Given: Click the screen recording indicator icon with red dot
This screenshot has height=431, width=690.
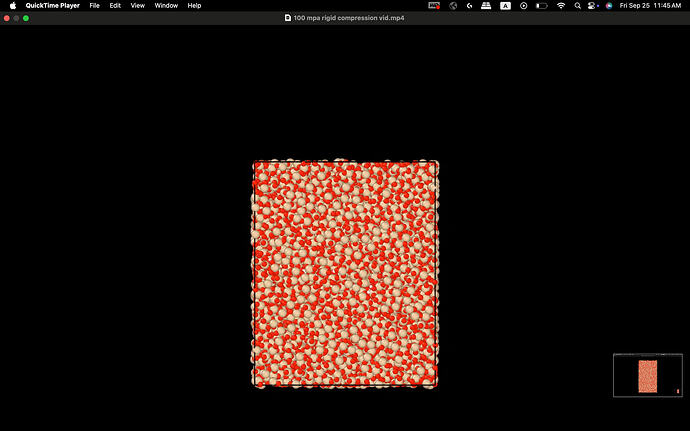Looking at the screenshot, I should 434,6.
